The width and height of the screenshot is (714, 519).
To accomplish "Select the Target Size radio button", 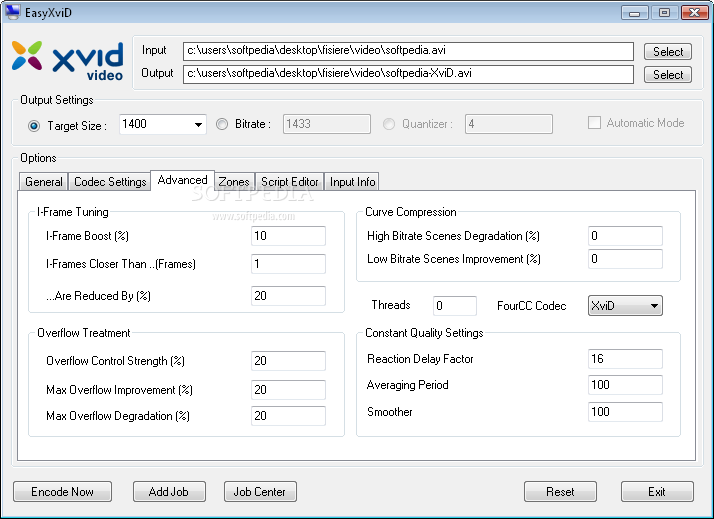I will (34, 126).
